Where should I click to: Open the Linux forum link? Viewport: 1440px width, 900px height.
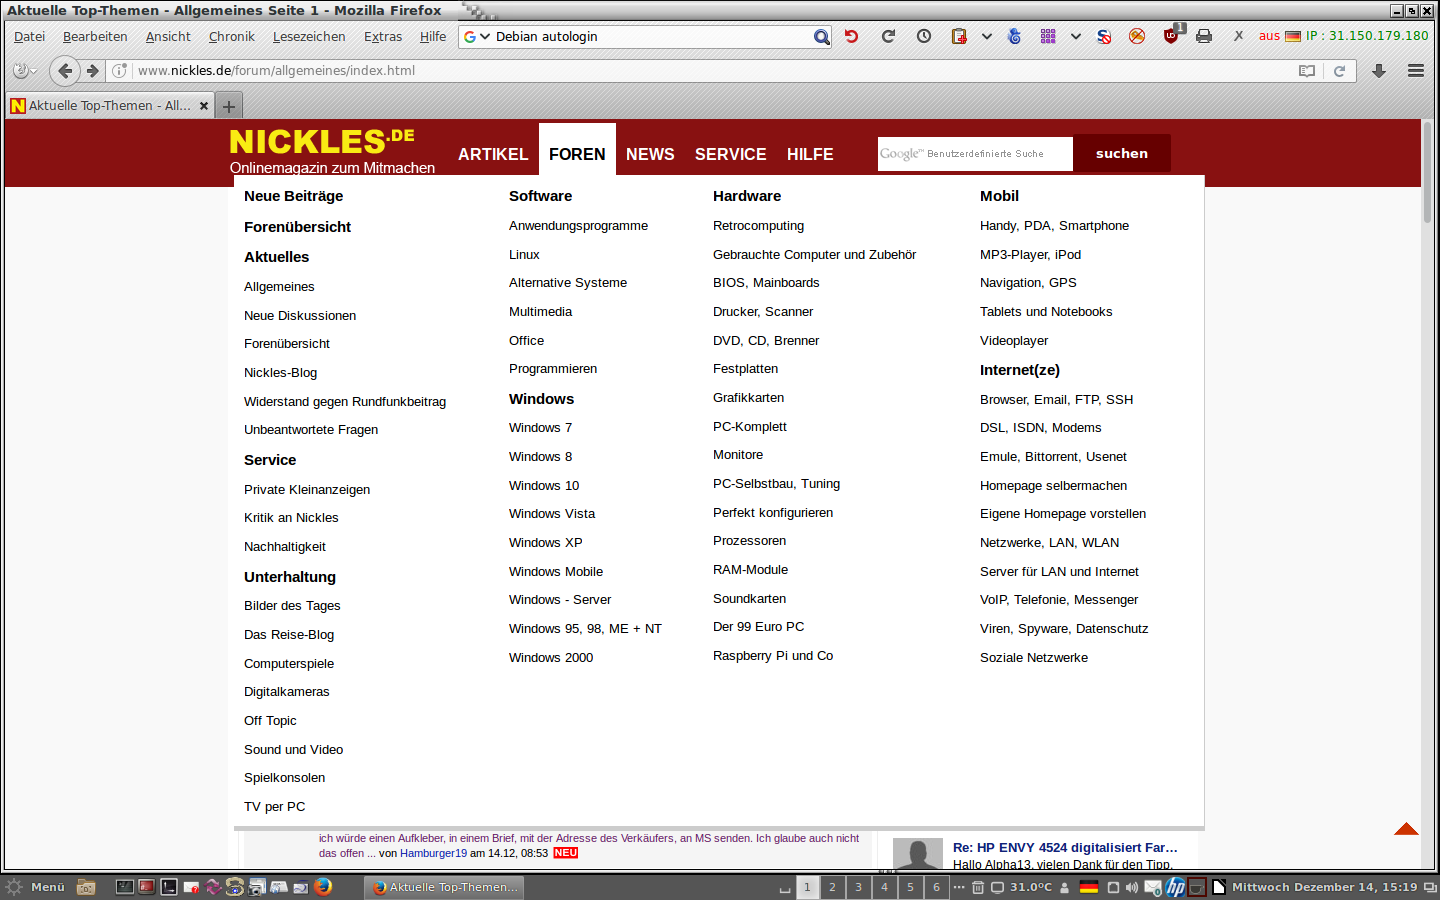pos(524,255)
